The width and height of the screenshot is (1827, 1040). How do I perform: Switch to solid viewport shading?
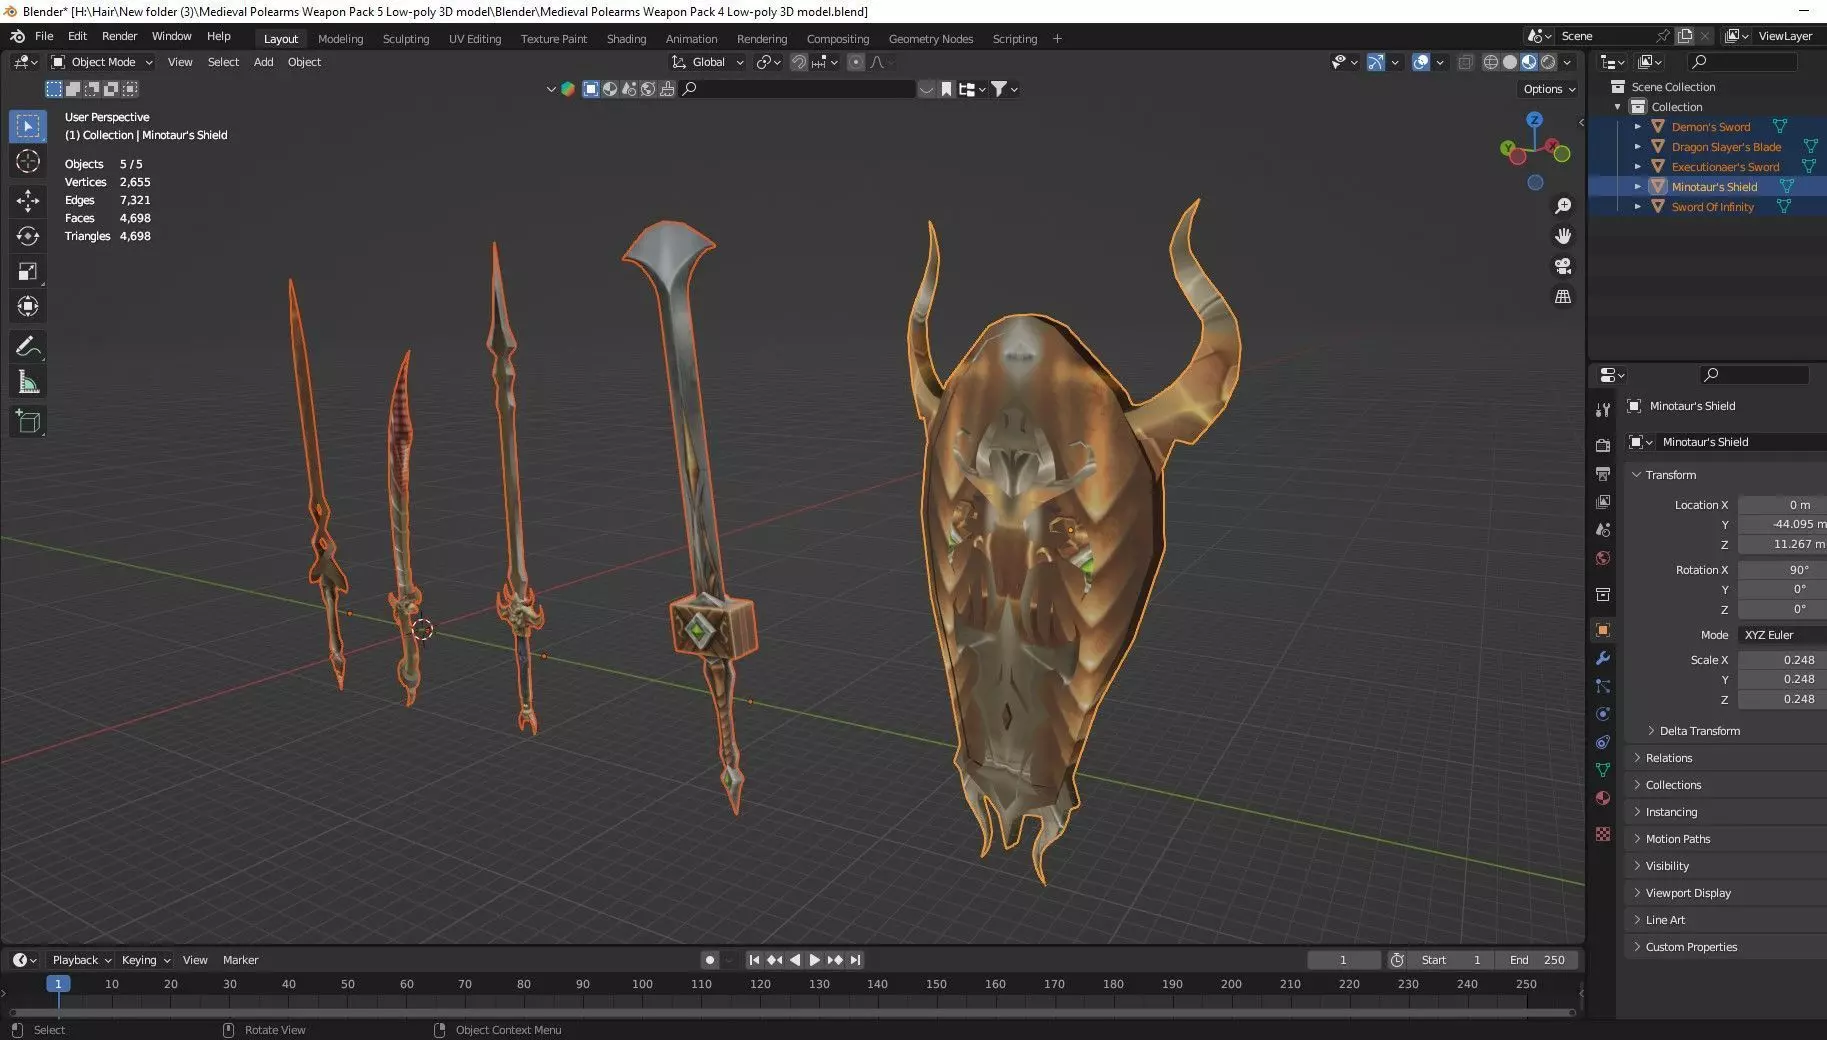[1510, 62]
